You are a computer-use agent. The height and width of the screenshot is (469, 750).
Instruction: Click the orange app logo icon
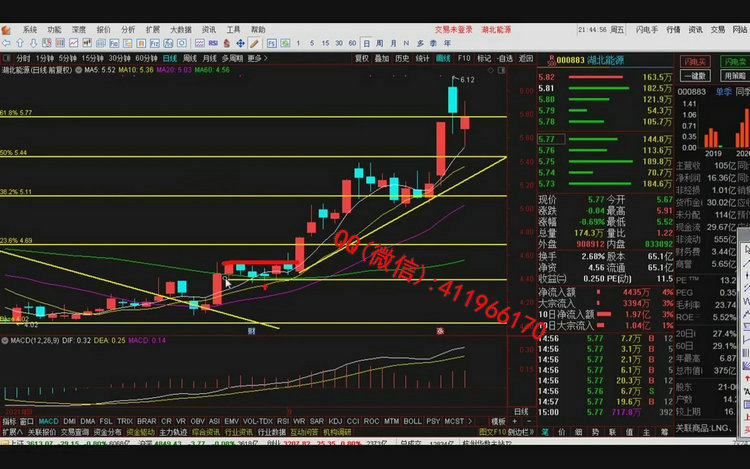click(x=6, y=30)
